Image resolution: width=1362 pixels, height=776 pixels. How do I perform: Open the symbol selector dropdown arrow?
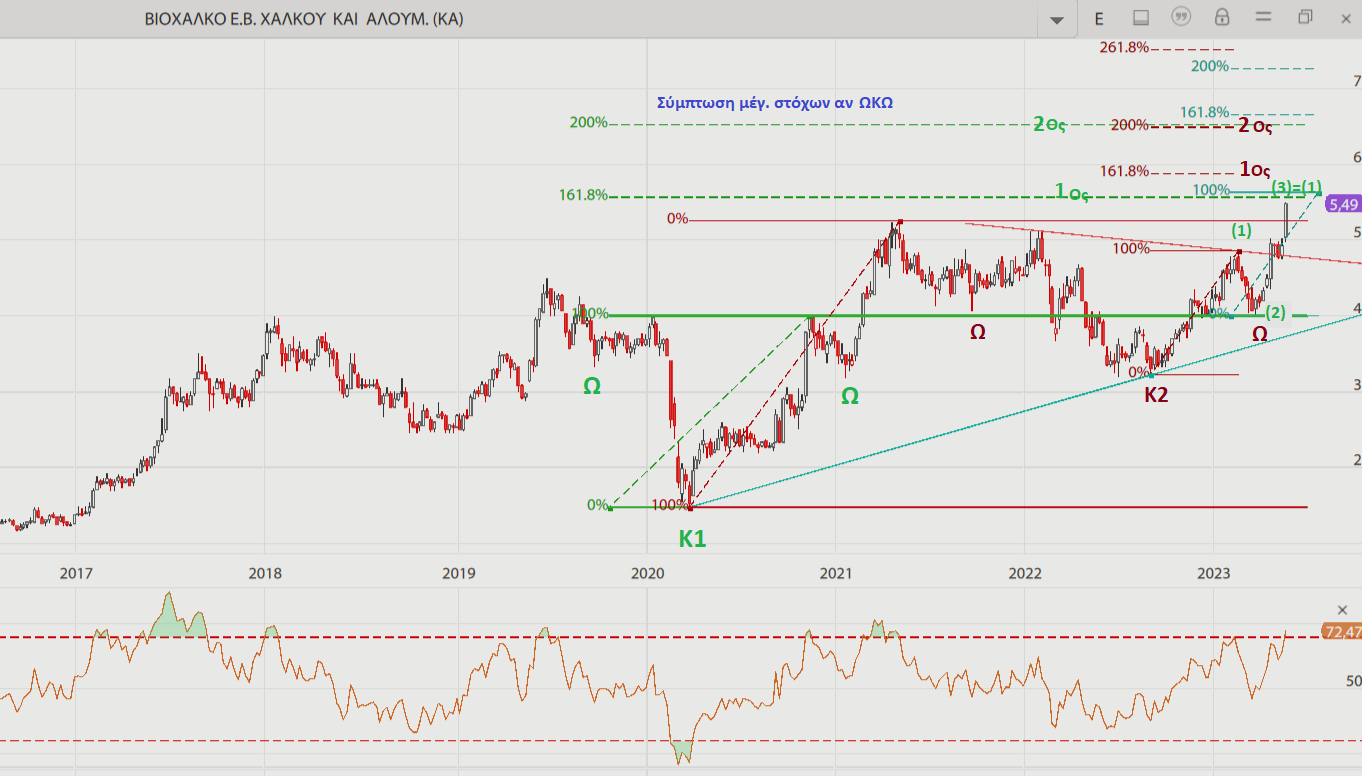[x=1057, y=19]
